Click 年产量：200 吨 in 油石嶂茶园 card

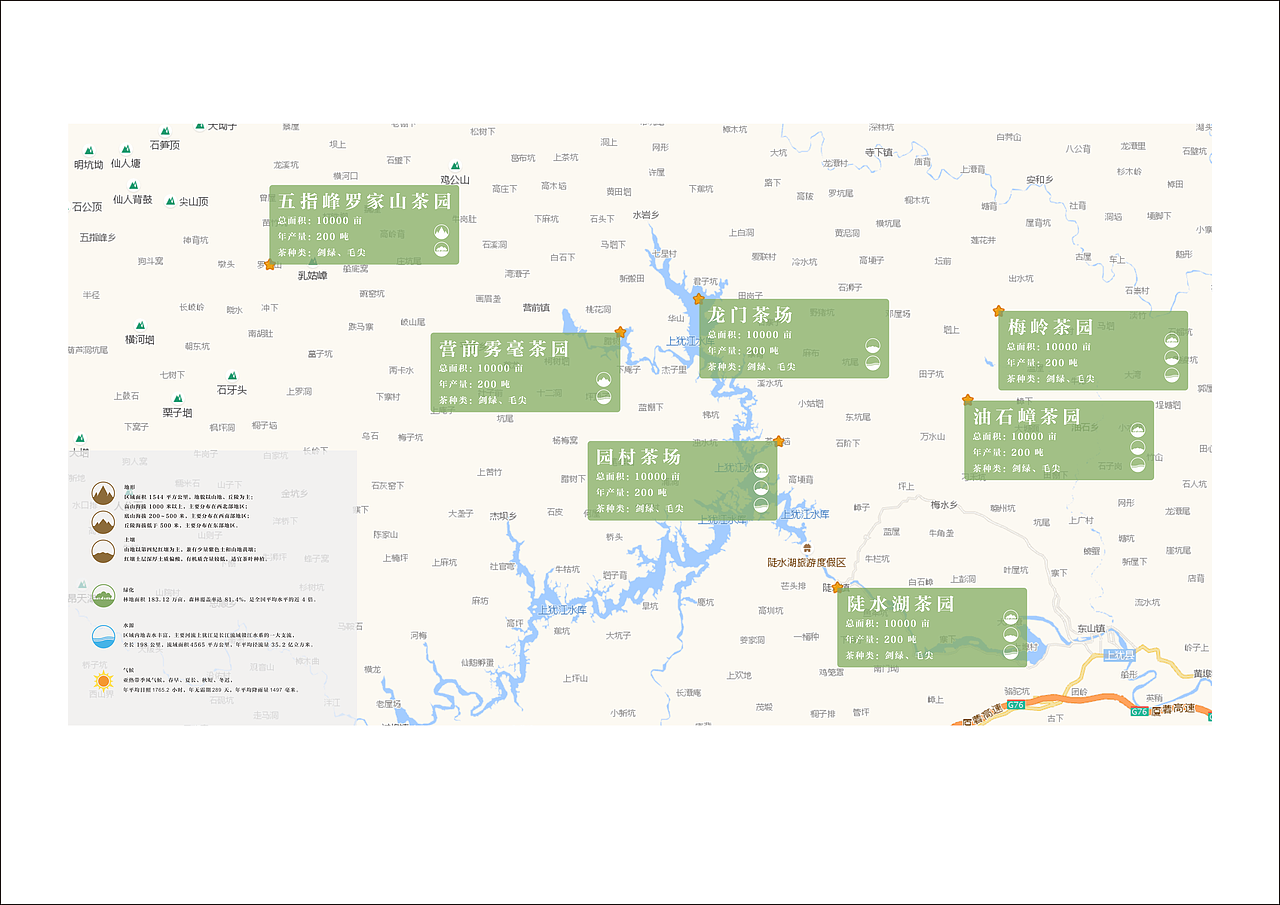click(1008, 452)
